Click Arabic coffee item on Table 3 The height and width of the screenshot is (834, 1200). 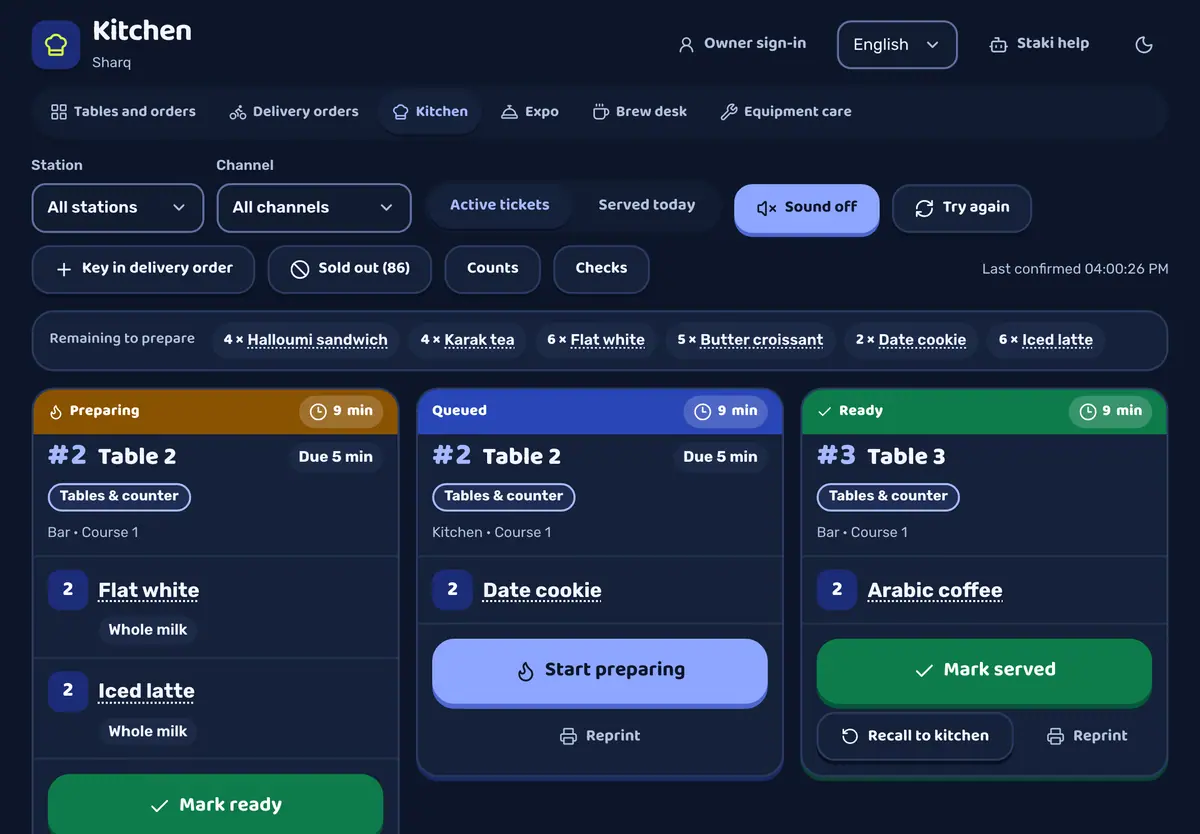tap(935, 591)
